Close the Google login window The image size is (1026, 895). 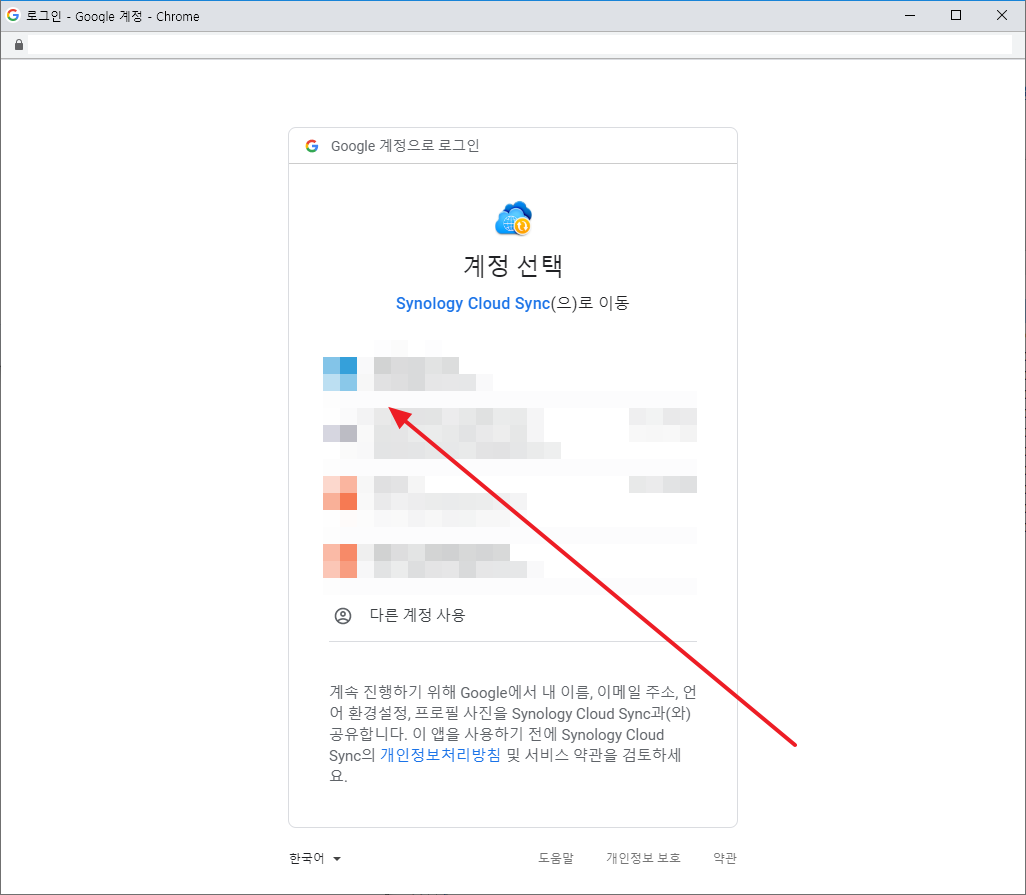click(x=1002, y=15)
